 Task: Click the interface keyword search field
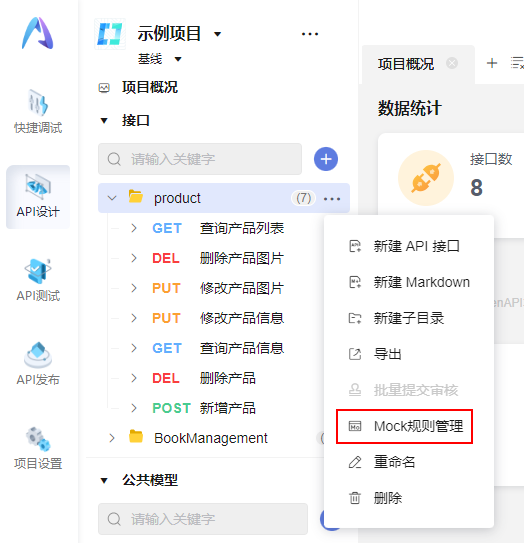click(x=200, y=159)
